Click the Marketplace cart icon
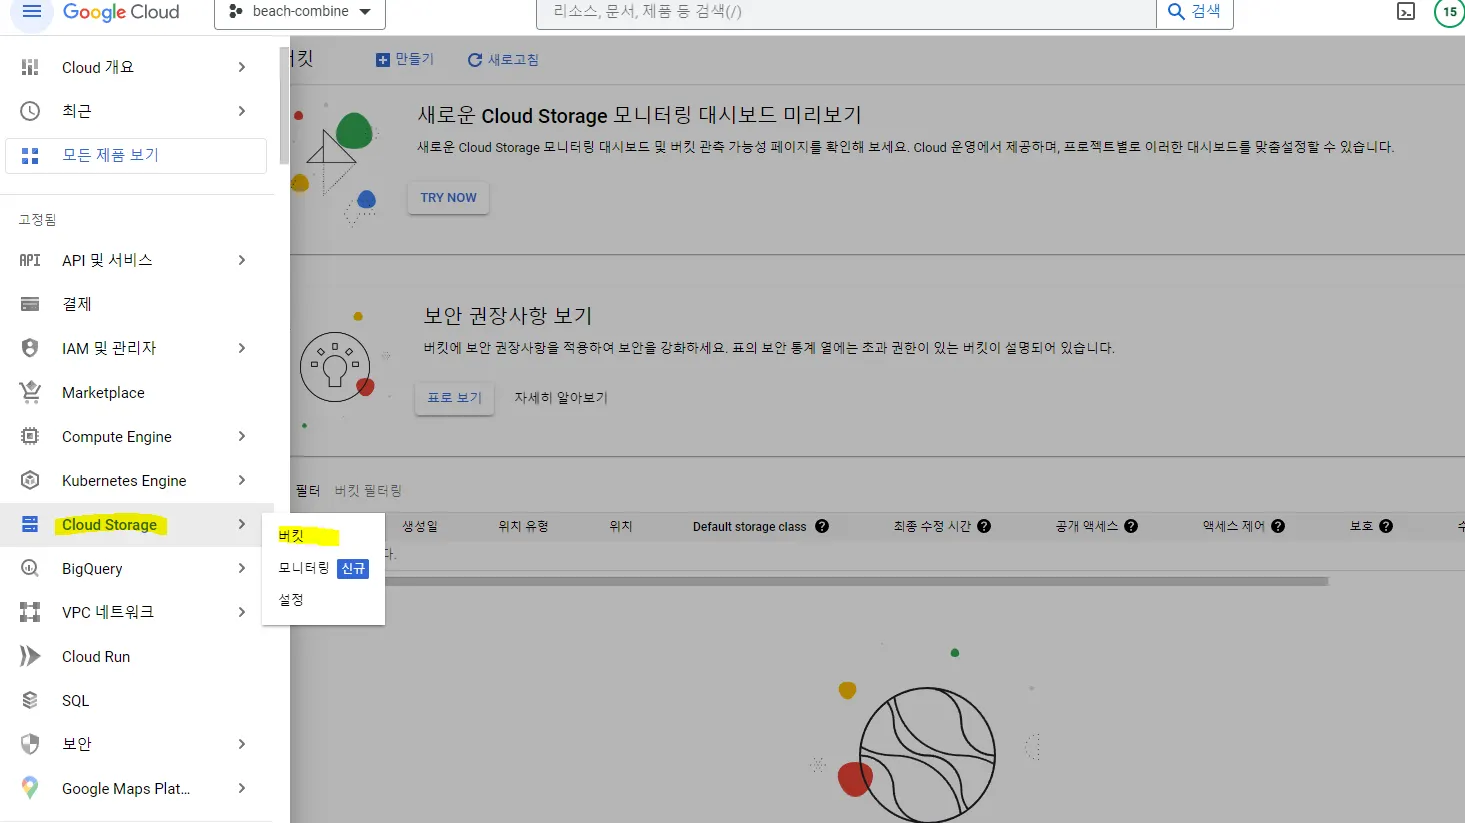The height and width of the screenshot is (823, 1465). [x=30, y=392]
